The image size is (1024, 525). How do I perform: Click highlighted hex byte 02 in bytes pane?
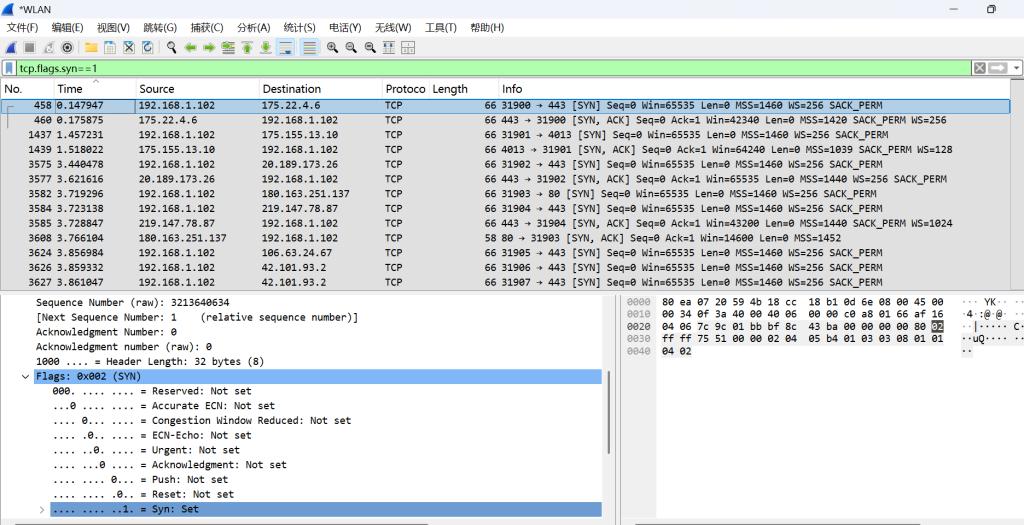pyautogui.click(x=937, y=326)
